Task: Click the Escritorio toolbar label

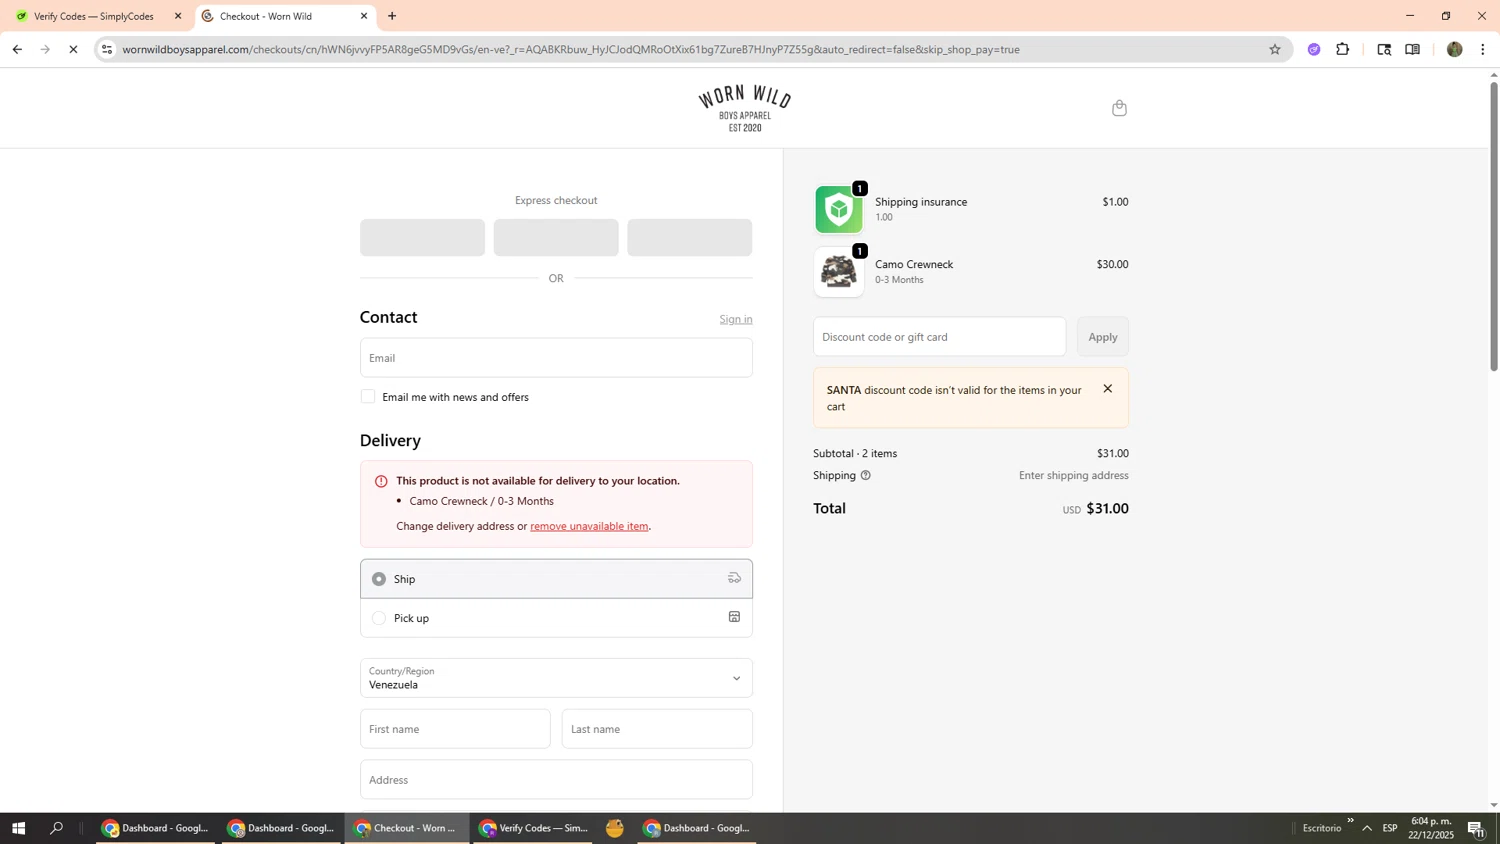Action: 1322,828
